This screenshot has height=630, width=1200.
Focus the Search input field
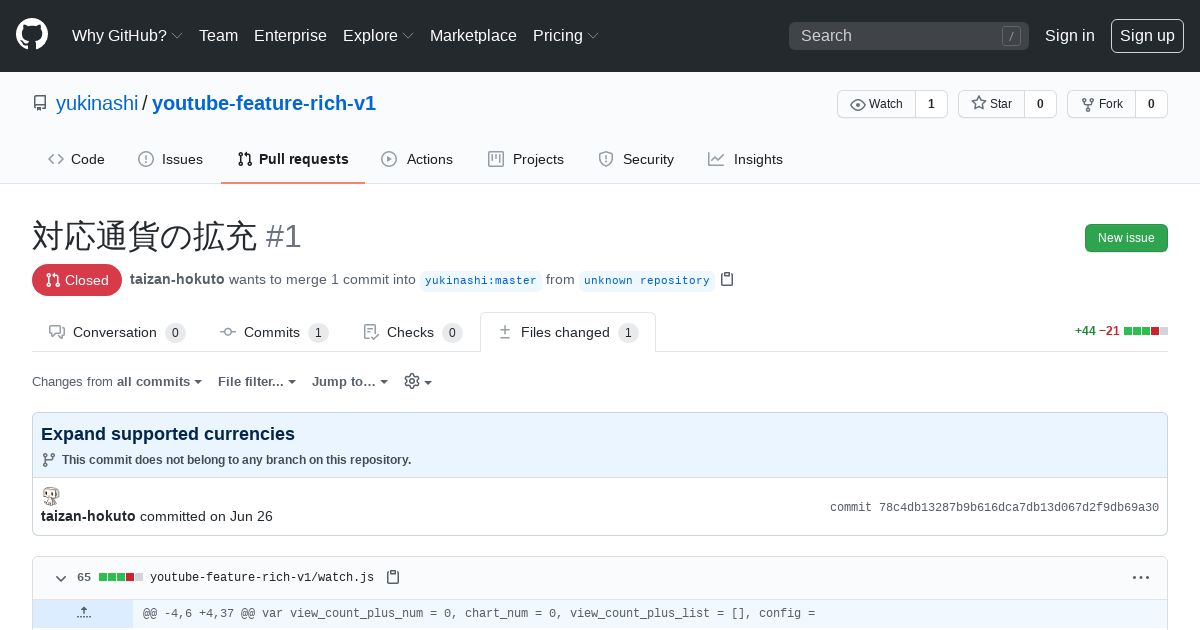click(909, 36)
